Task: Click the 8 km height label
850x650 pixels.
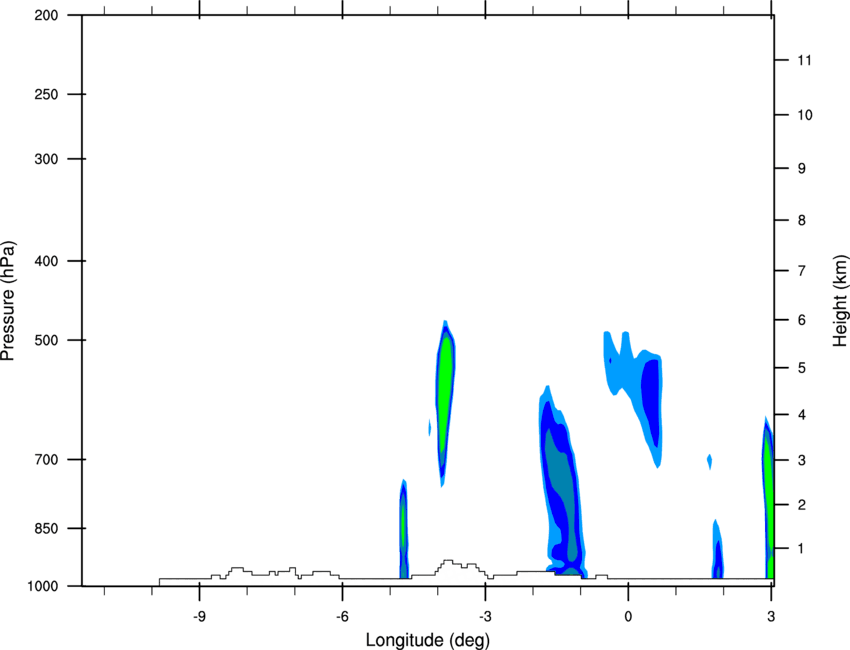Action: (x=802, y=220)
